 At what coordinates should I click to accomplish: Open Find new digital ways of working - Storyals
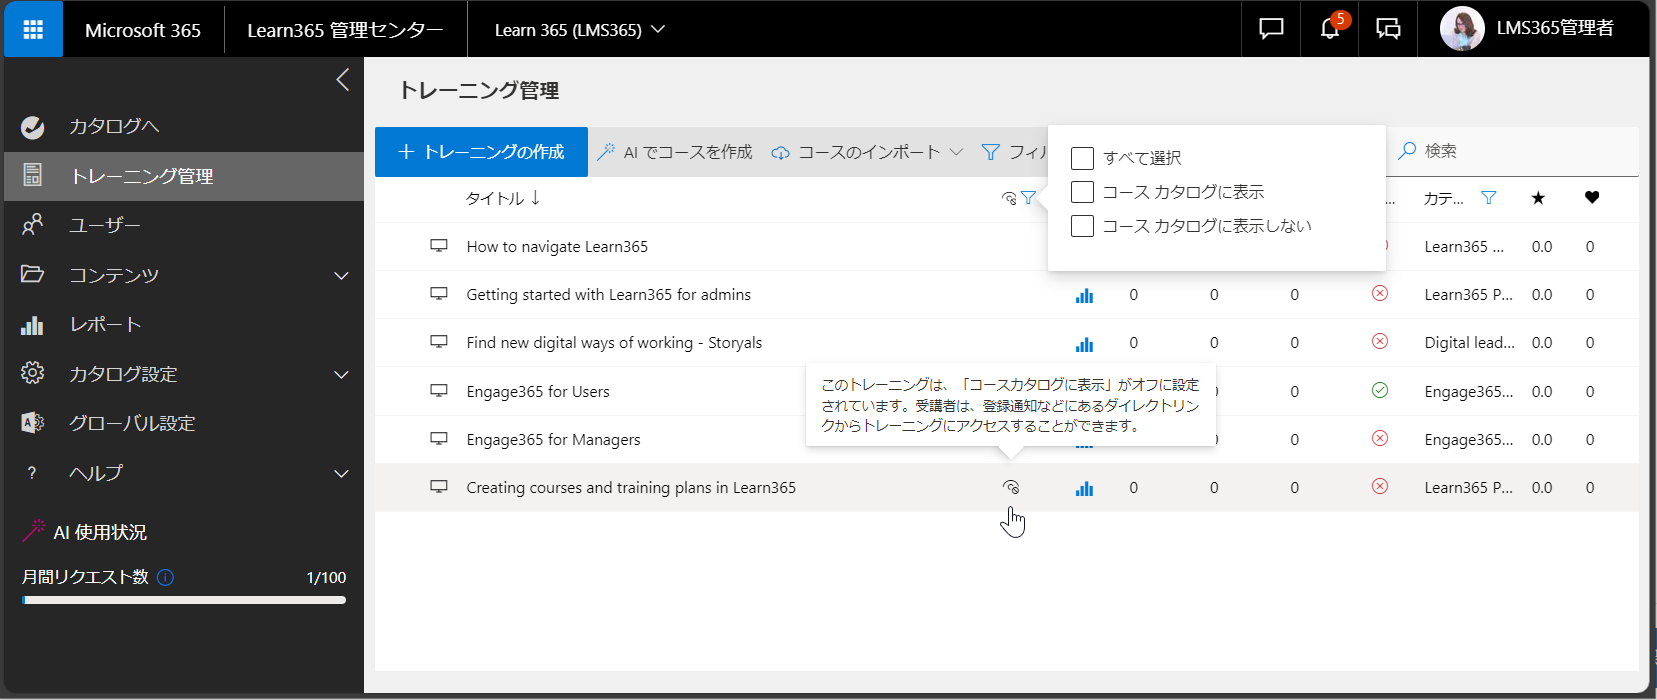614,343
